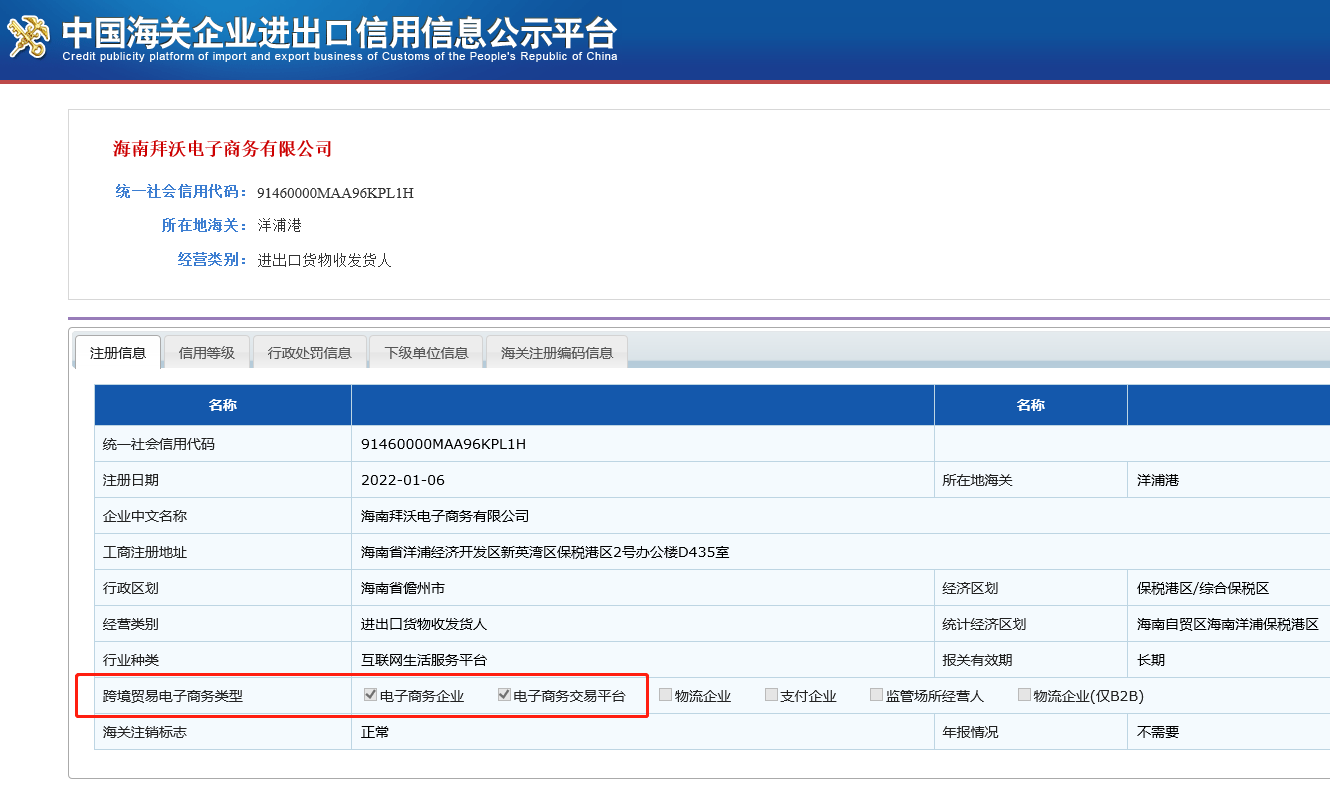Click the second 名称 column header
Viewport: 1330px width, 797px height.
coord(1031,405)
